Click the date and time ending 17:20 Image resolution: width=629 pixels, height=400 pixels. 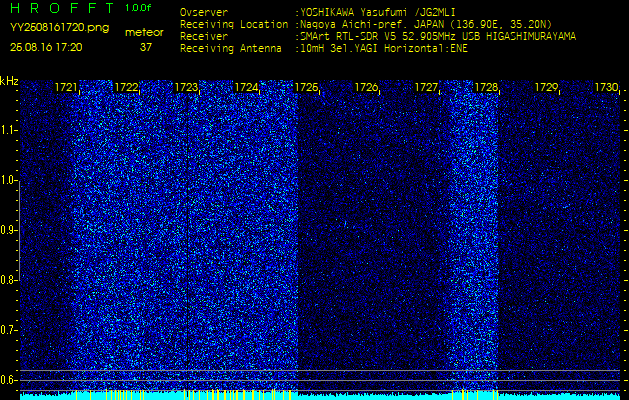click(x=46, y=47)
